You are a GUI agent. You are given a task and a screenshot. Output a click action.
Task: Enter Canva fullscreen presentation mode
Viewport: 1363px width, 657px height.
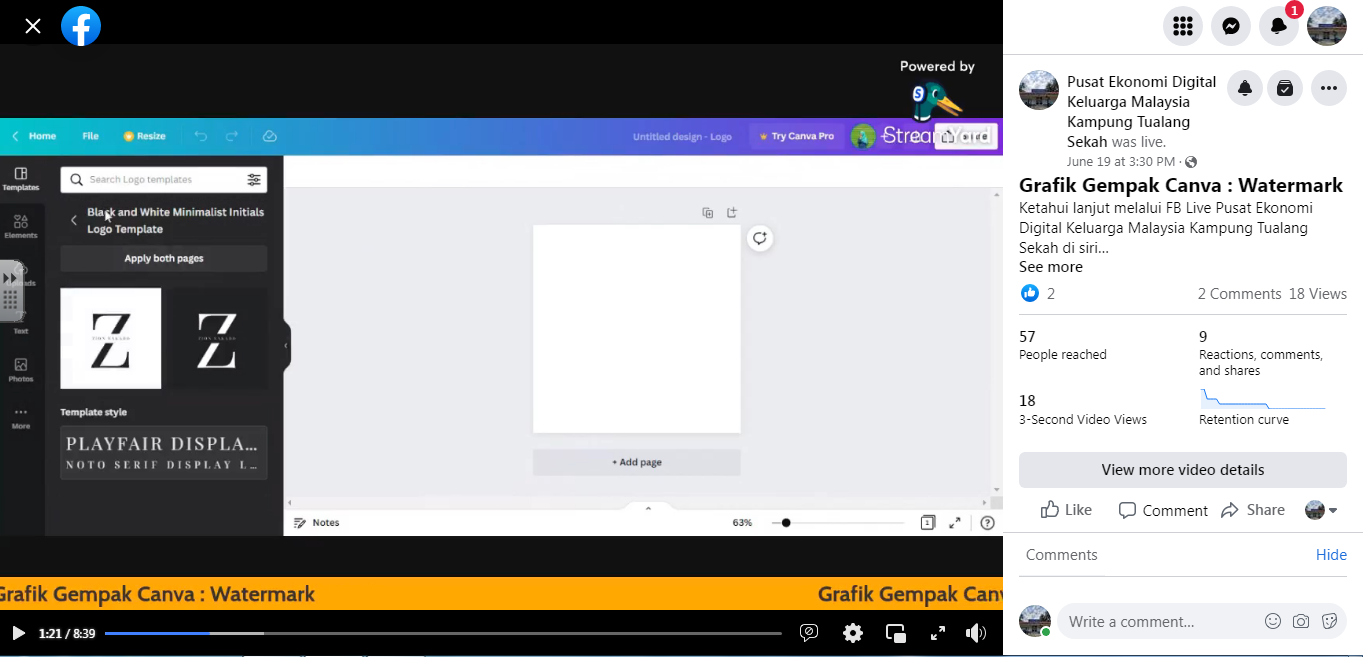click(x=955, y=523)
